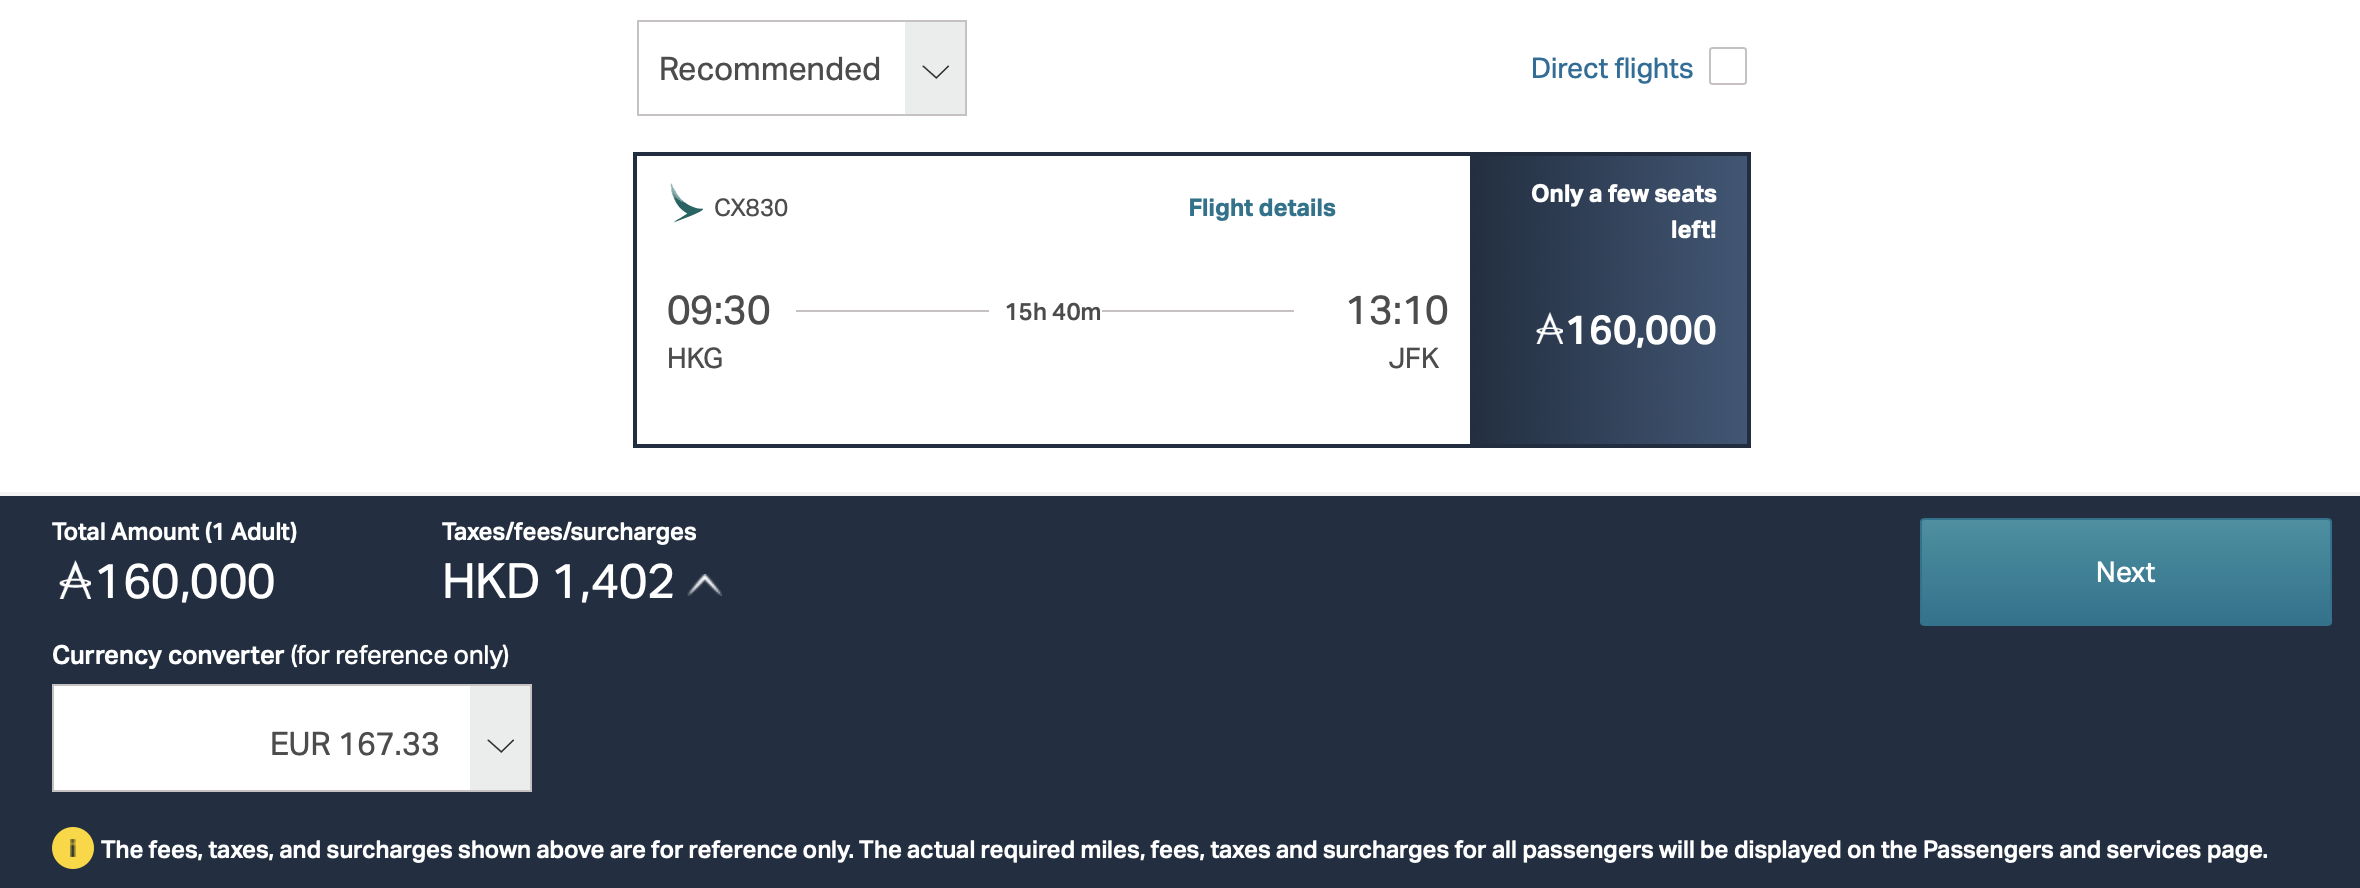This screenshot has height=888, width=2360.
Task: Collapse taxes breakdown with the up chevron
Action: click(705, 585)
